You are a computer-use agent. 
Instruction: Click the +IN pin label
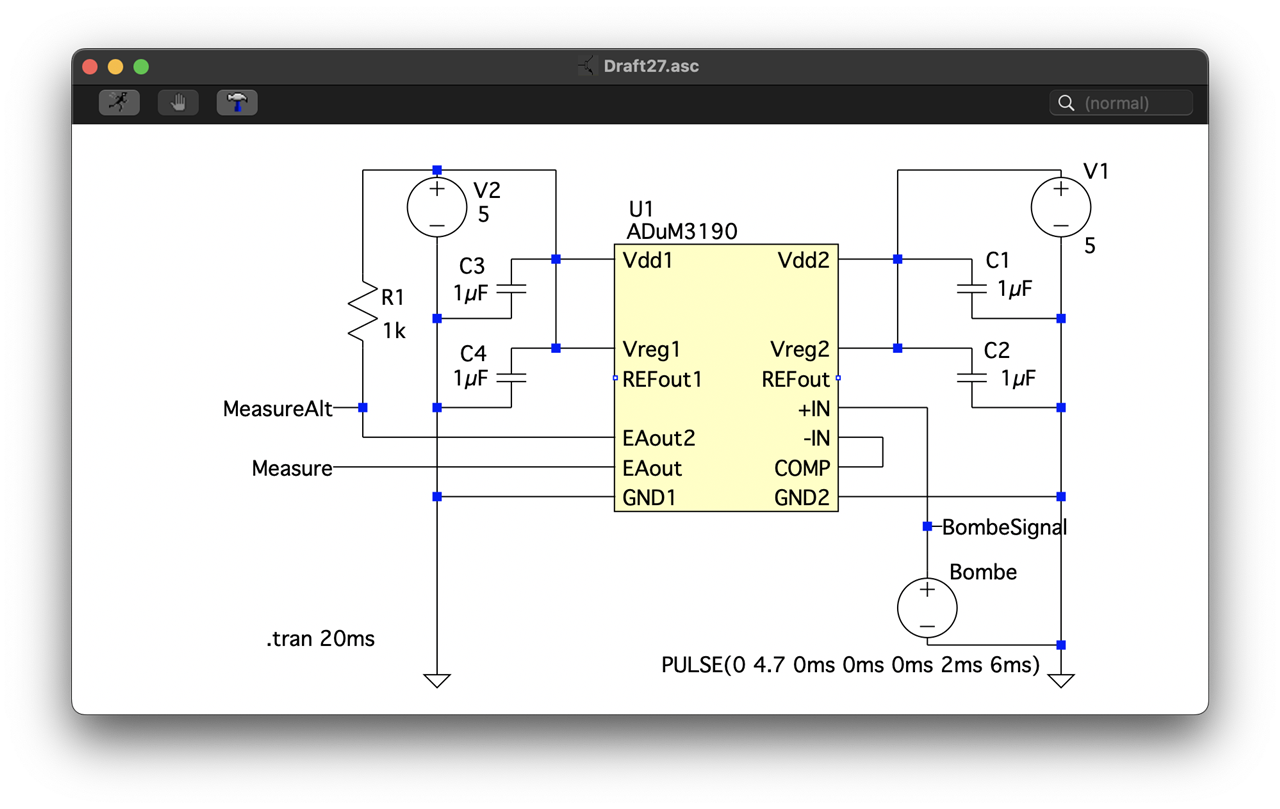pyautogui.click(x=814, y=409)
